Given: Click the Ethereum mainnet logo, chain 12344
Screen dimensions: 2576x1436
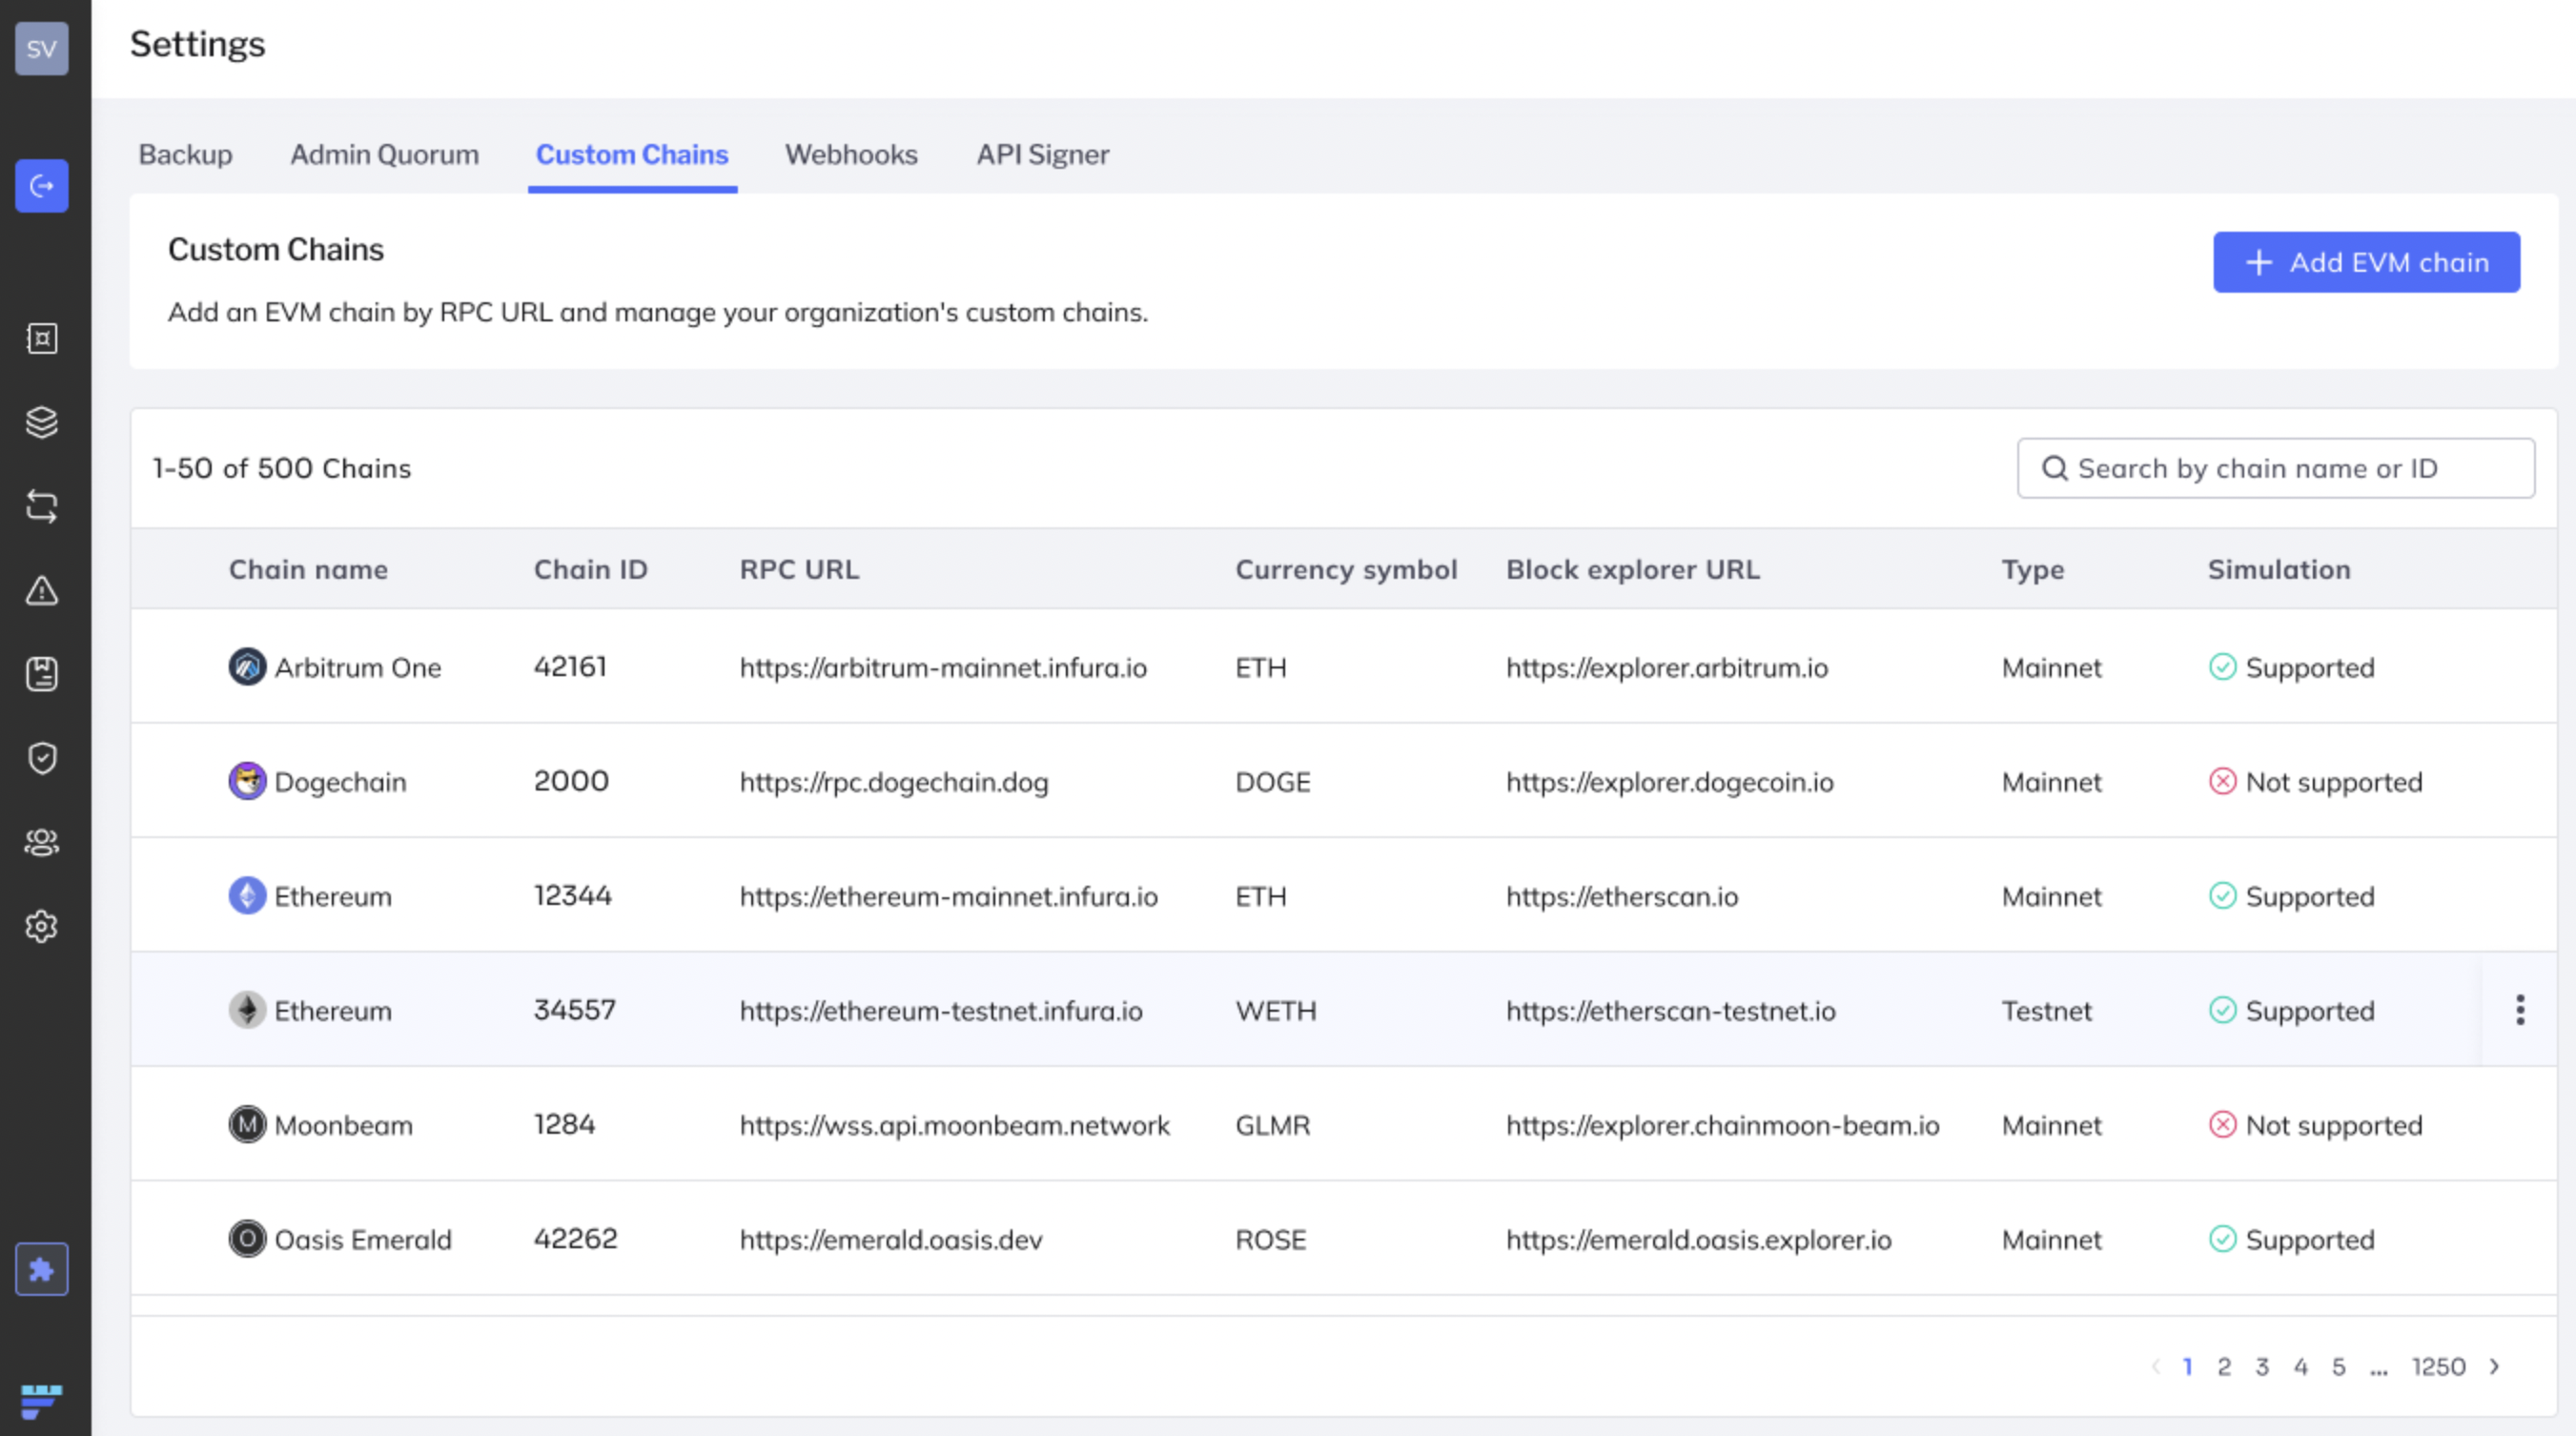Looking at the screenshot, I should click(x=247, y=896).
